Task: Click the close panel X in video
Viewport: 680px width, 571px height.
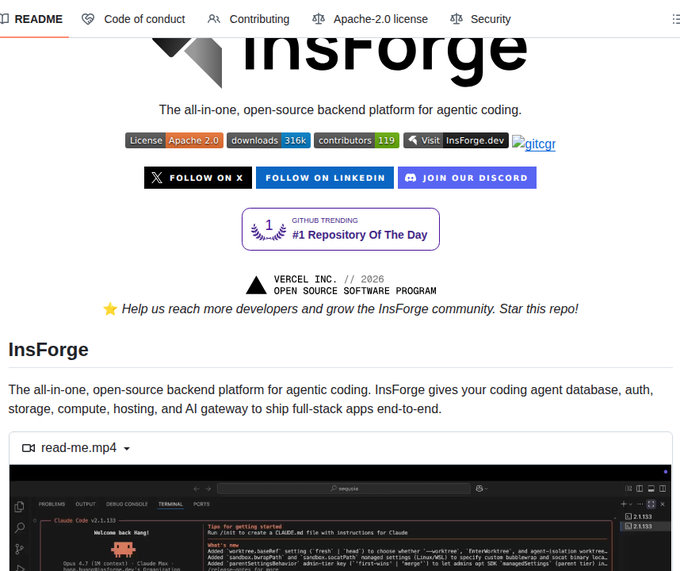Action: click(663, 504)
